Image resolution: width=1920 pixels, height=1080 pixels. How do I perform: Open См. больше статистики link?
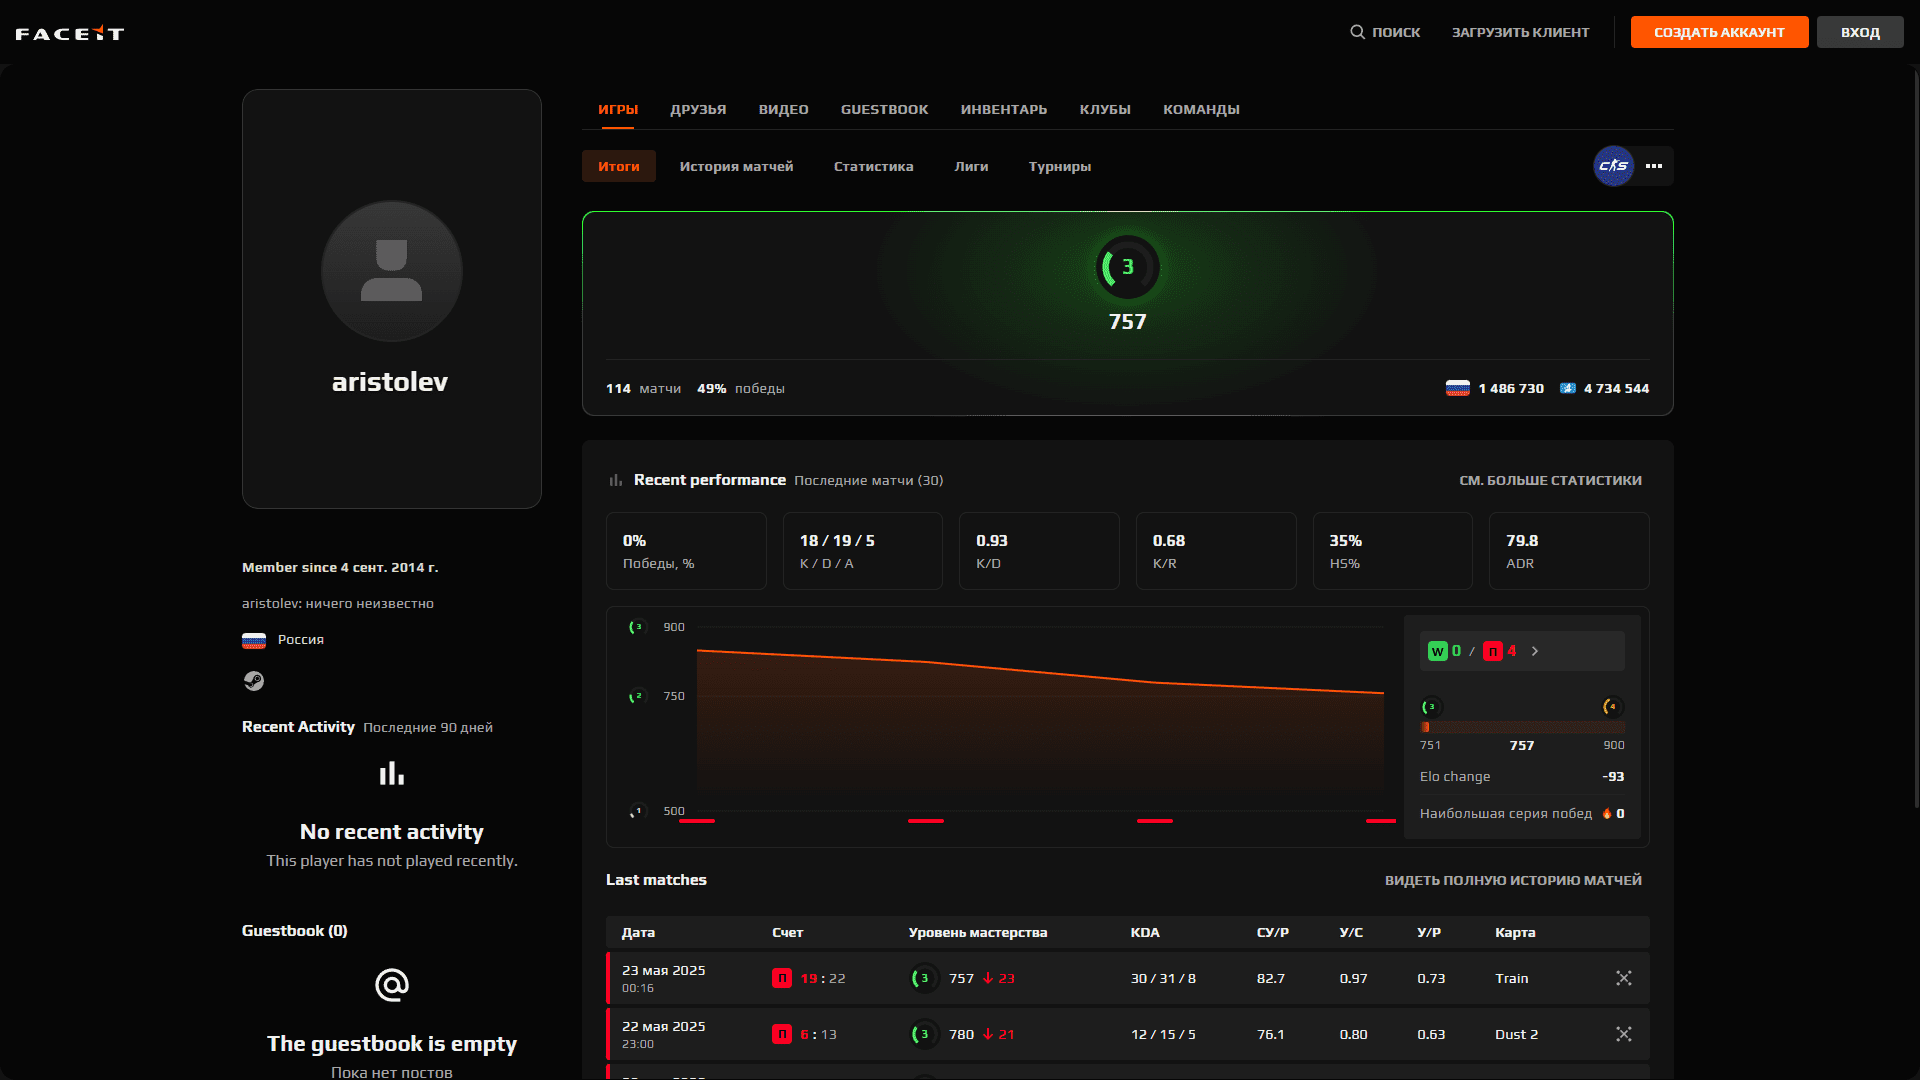click(x=1549, y=480)
